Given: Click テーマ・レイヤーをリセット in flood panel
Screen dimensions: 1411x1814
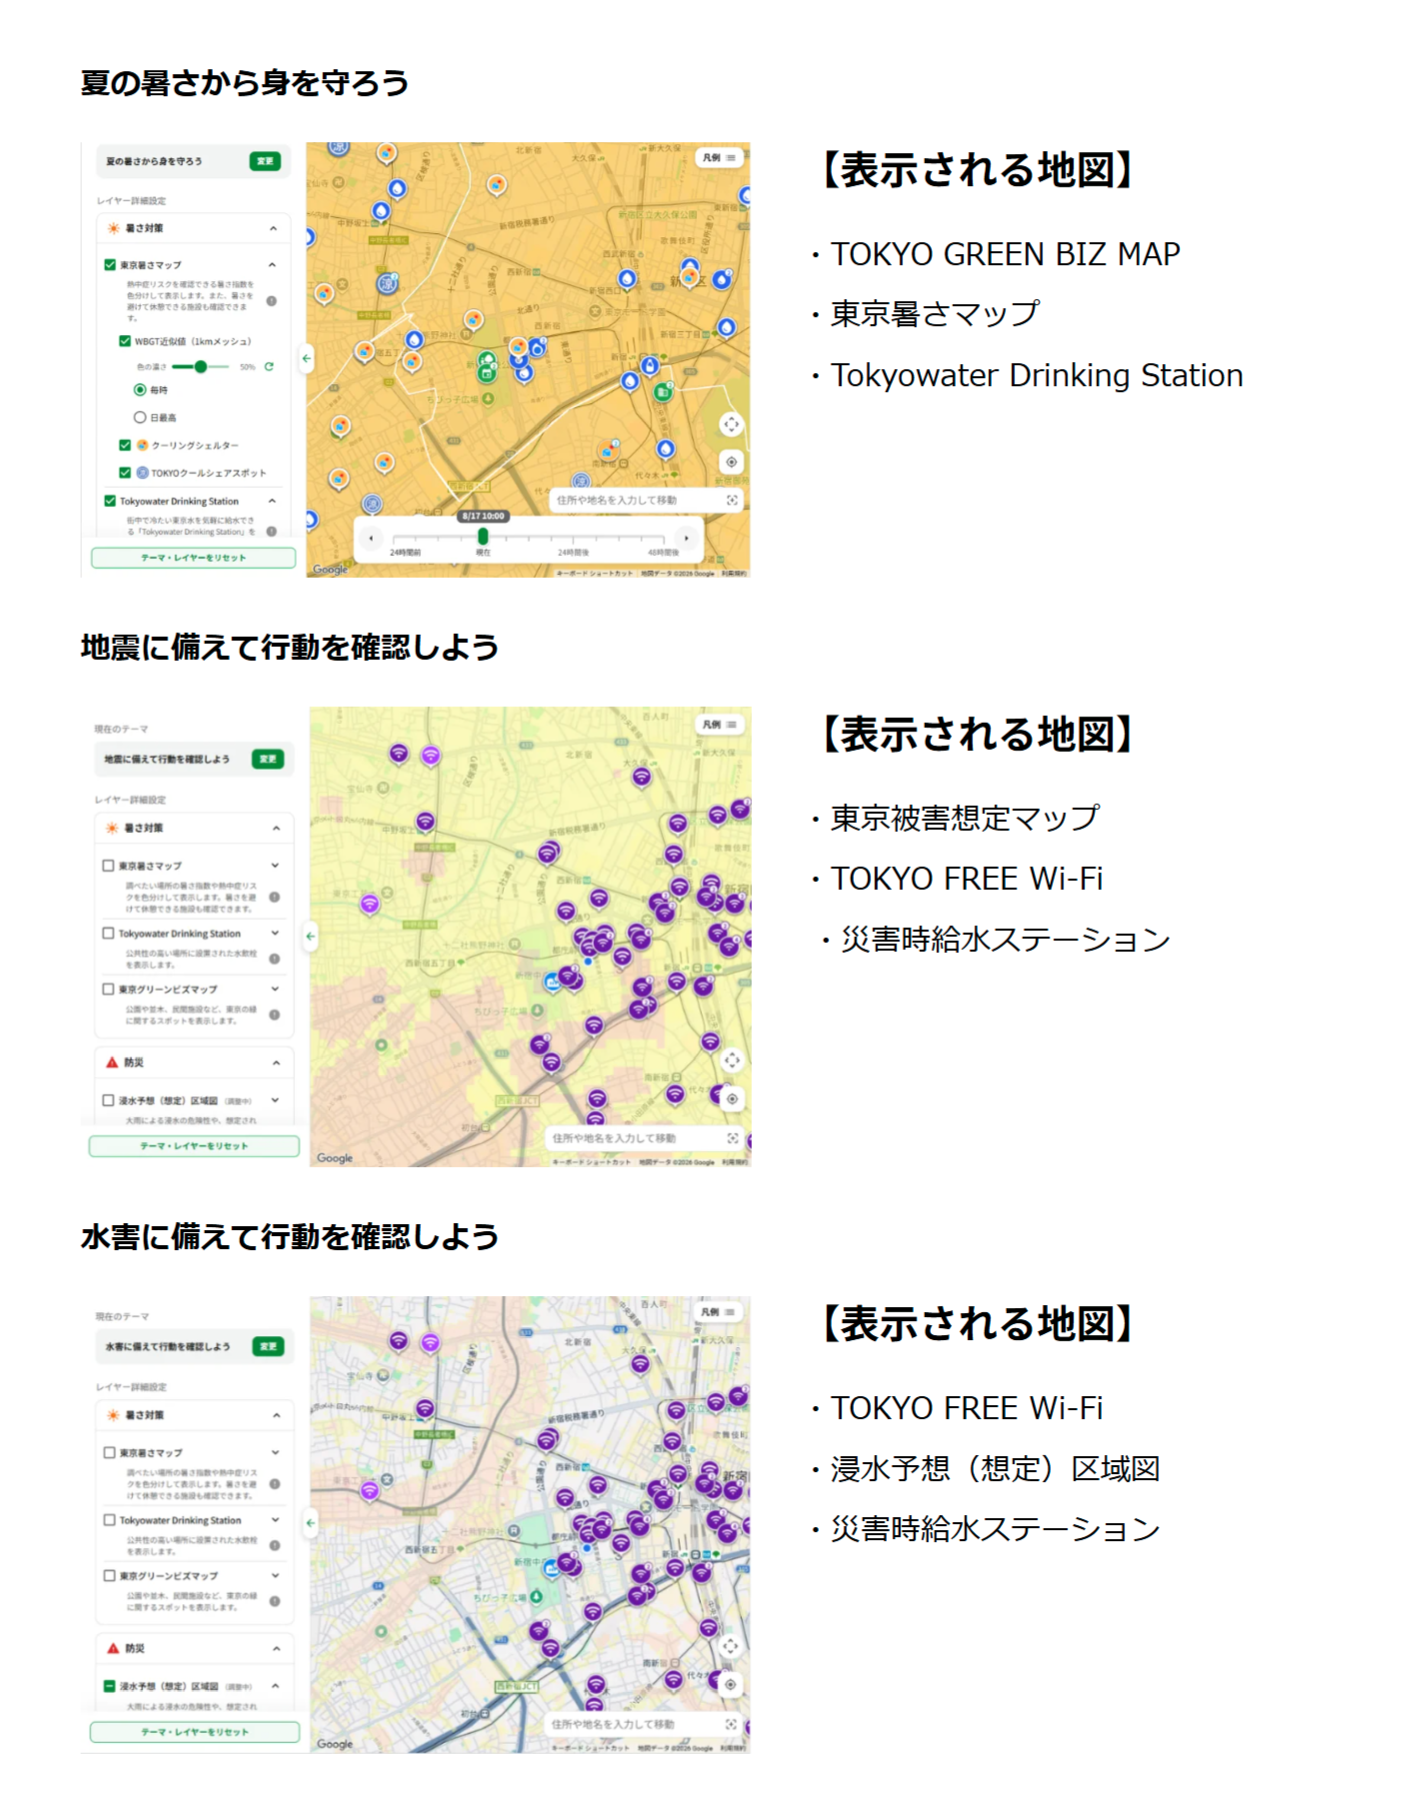Looking at the screenshot, I should [x=195, y=1732].
